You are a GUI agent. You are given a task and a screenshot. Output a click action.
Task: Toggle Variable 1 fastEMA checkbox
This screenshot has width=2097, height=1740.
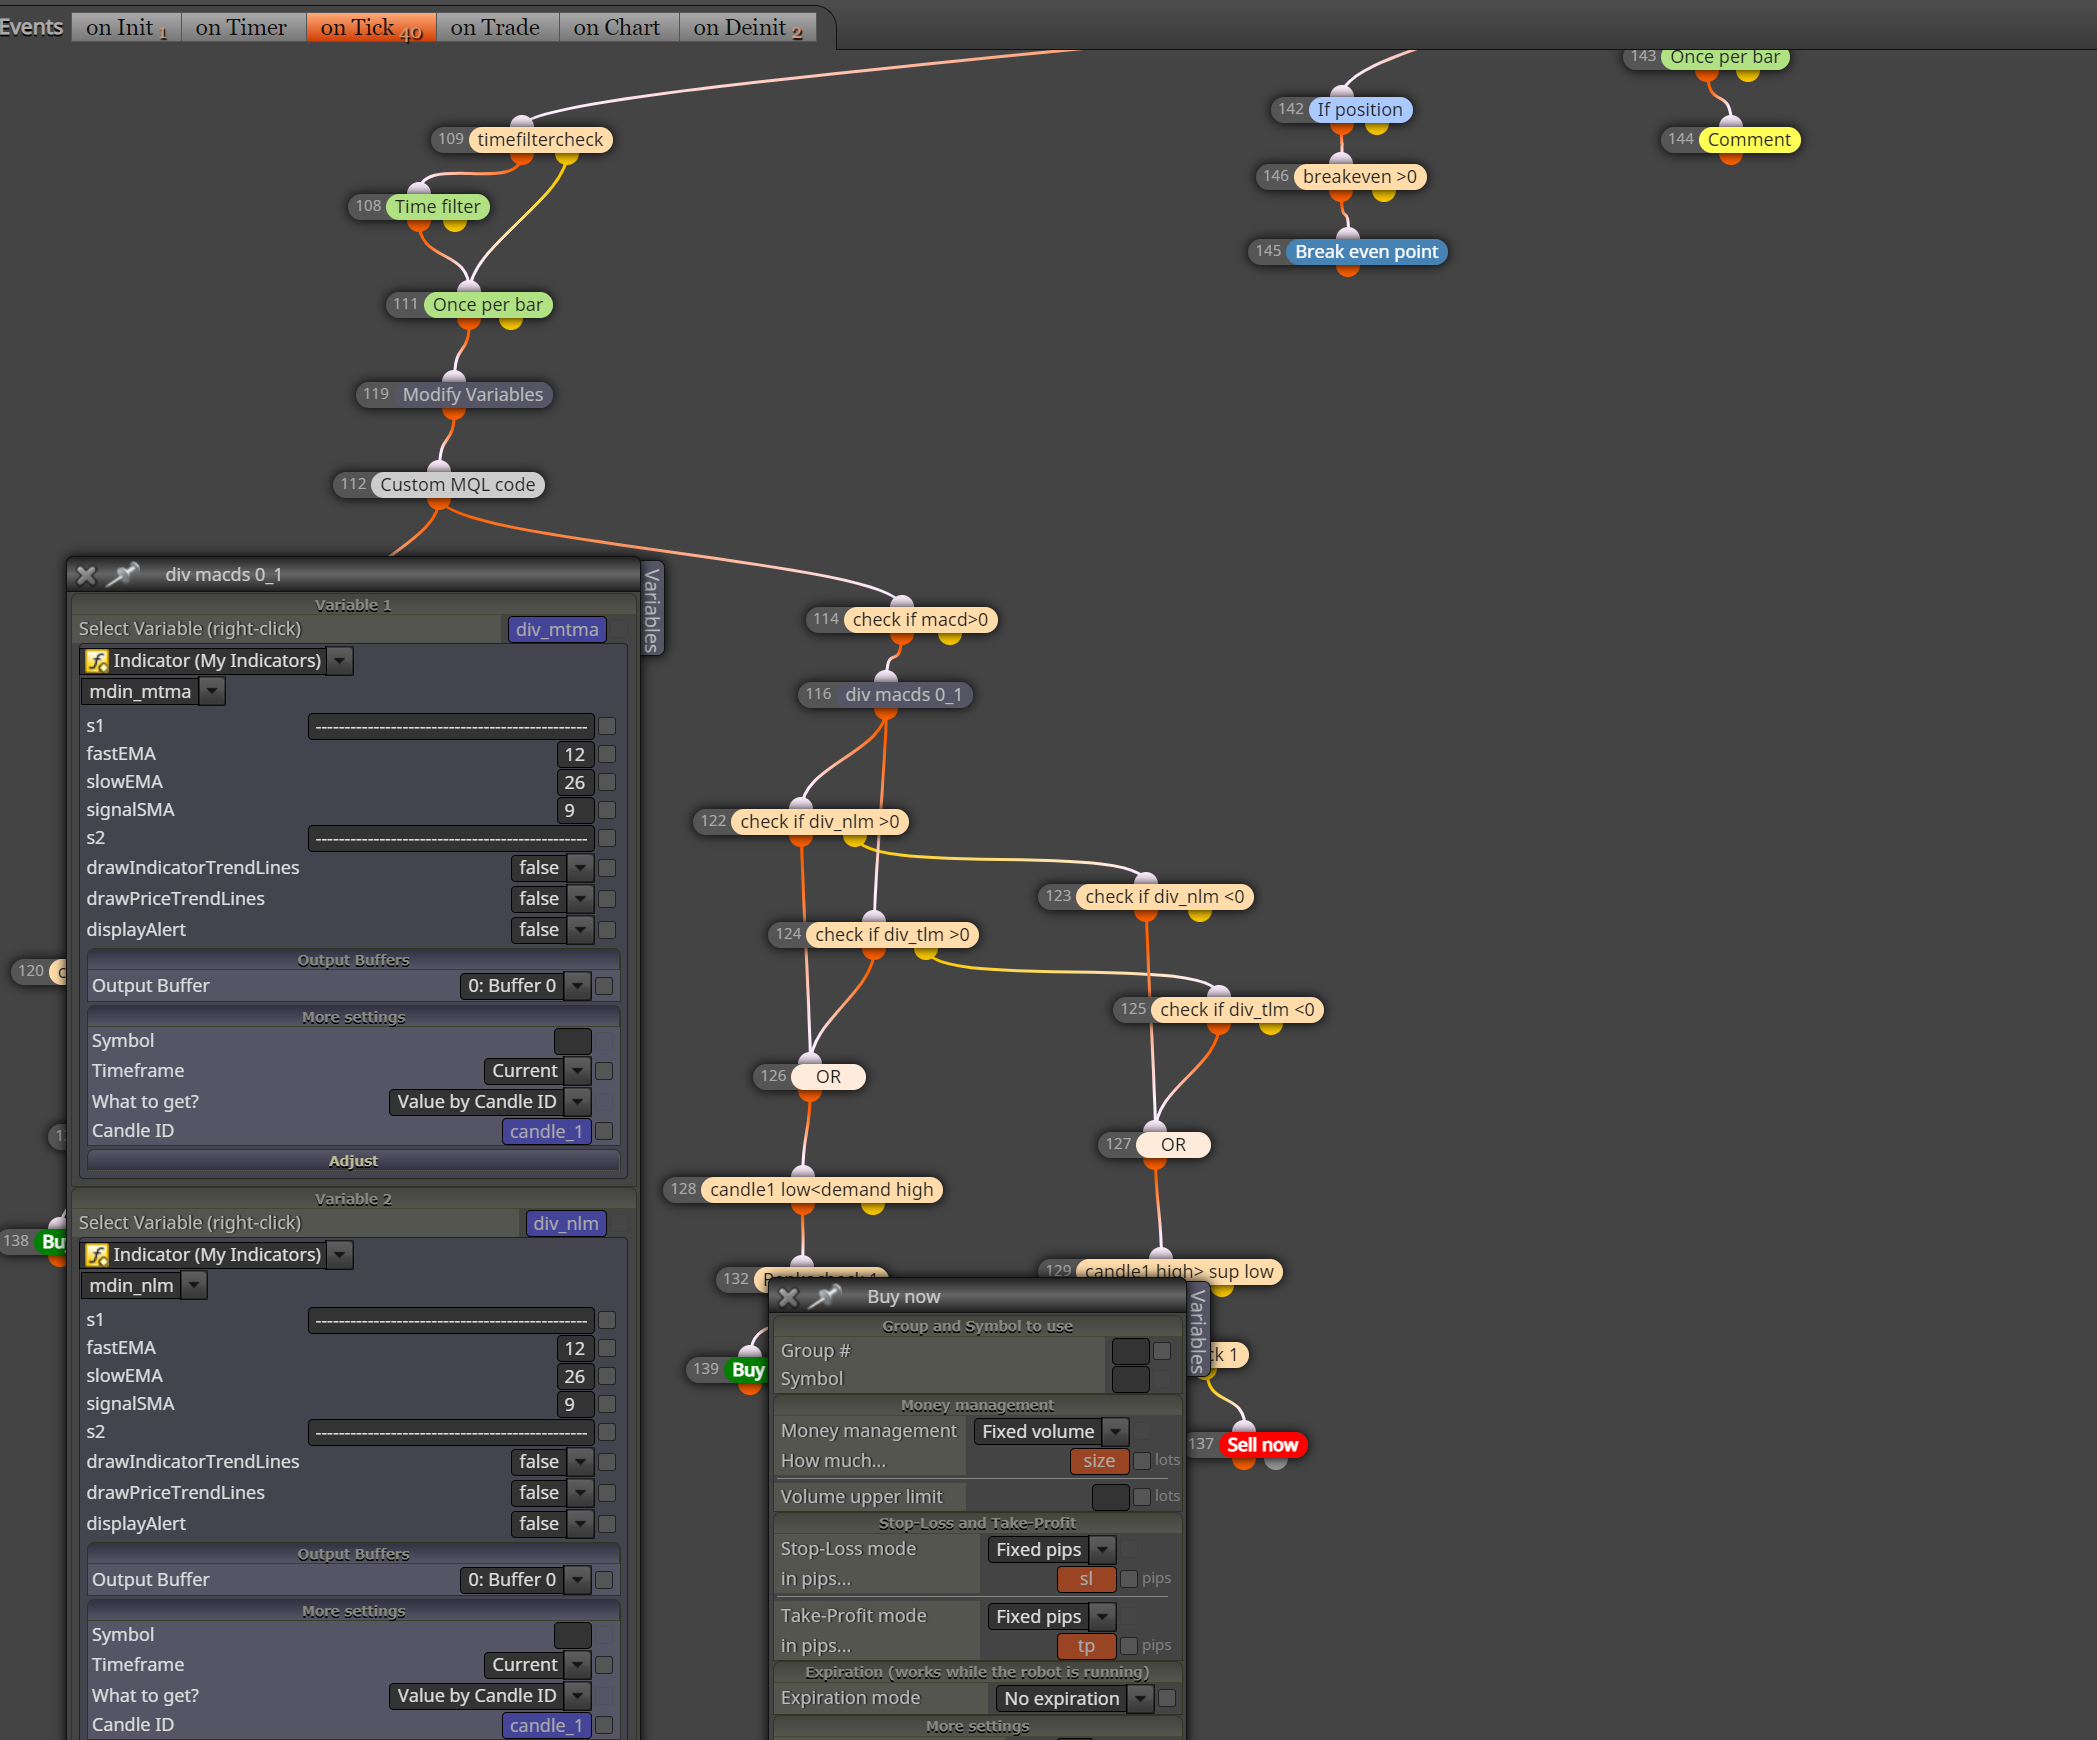tap(607, 755)
